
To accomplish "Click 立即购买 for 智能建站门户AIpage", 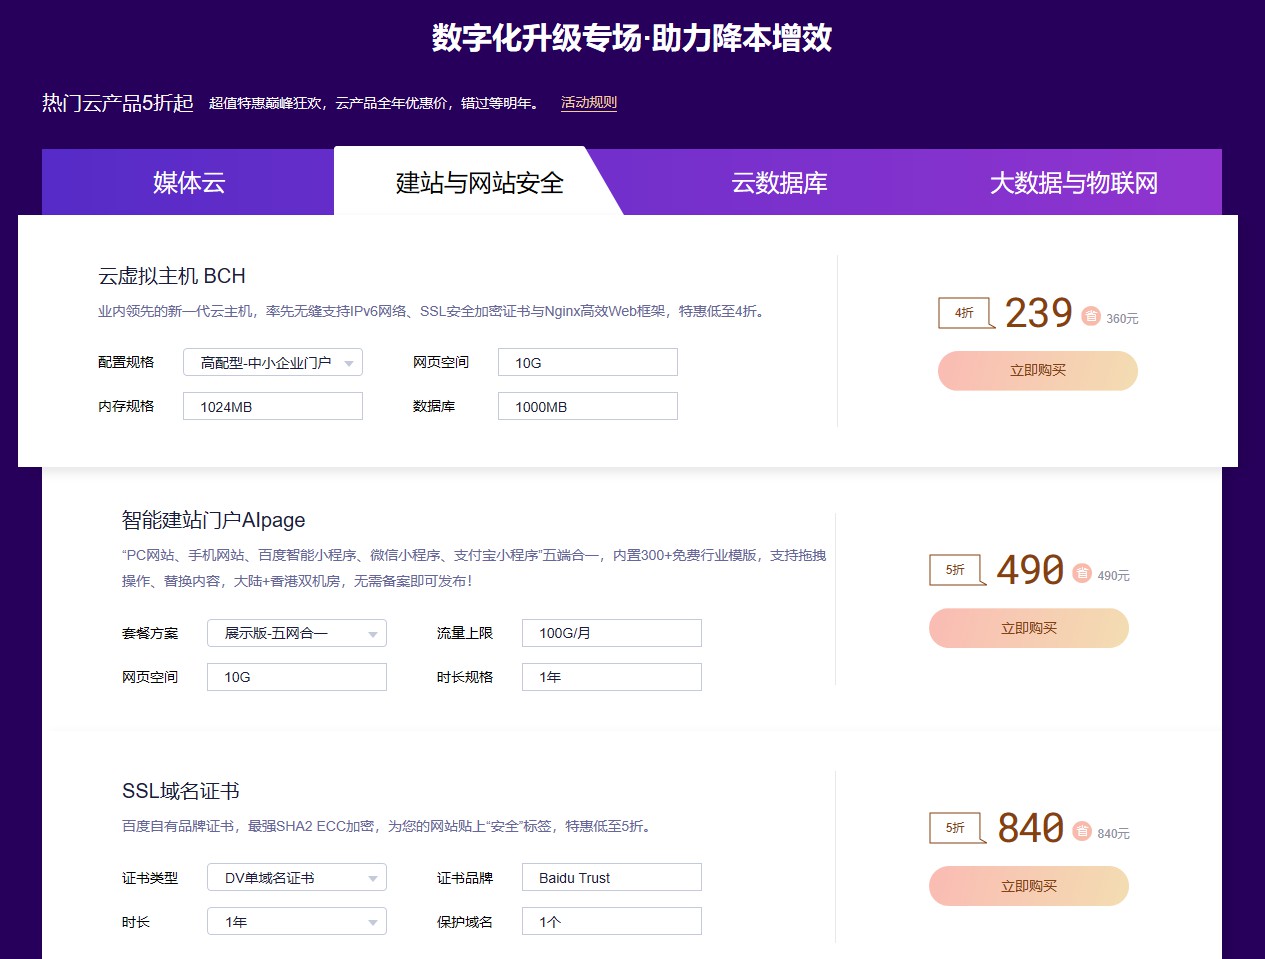I will (x=1029, y=629).
